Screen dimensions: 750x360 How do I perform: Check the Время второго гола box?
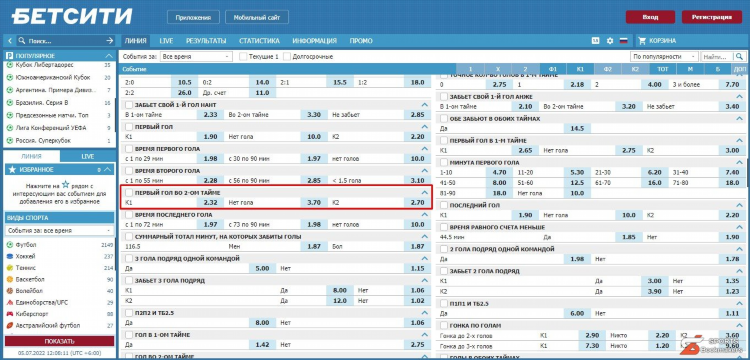tap(129, 171)
